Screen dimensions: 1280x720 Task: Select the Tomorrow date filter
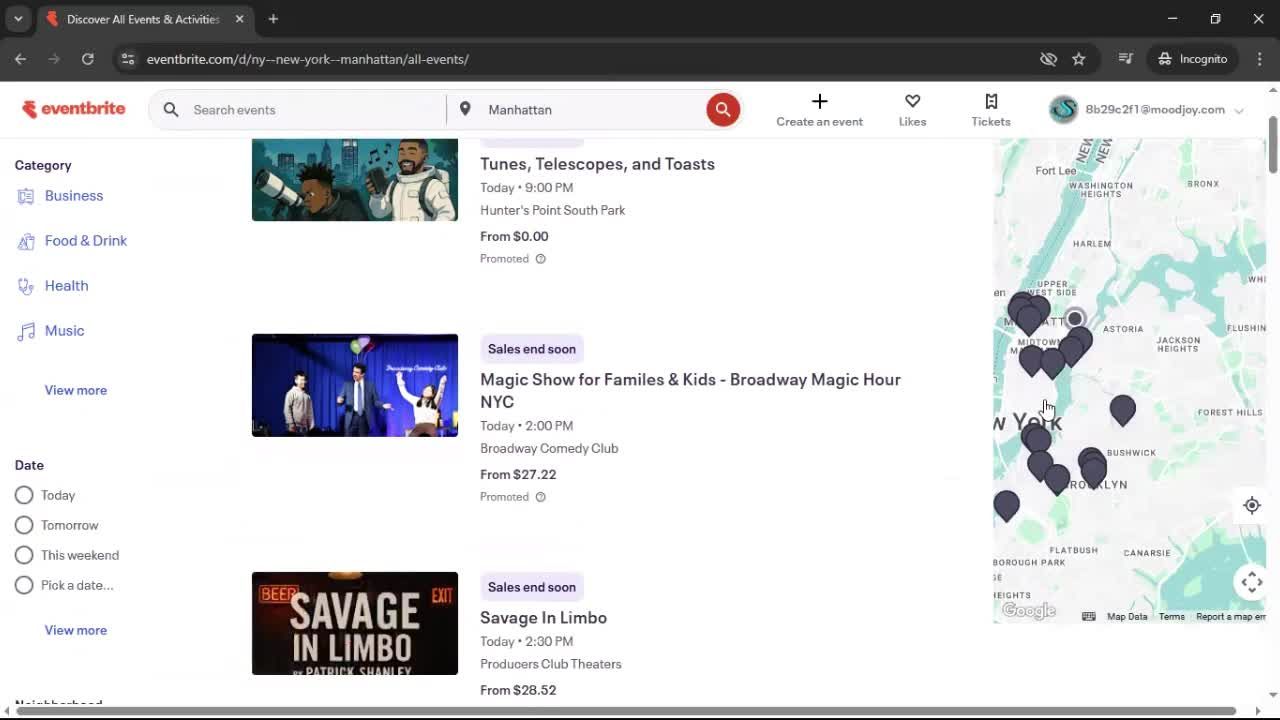24,525
